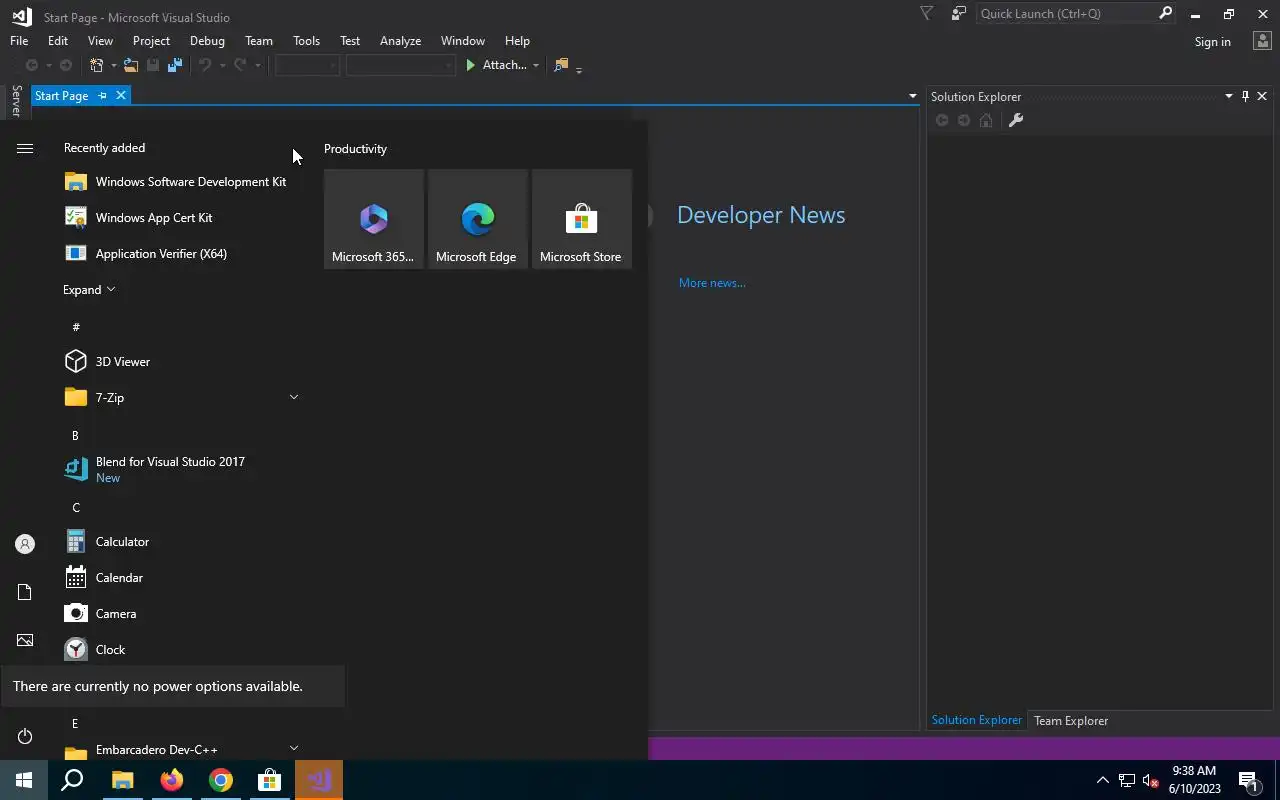Viewport: 1280px width, 800px height.
Task: Click the Windows Start button
Action: [24, 780]
